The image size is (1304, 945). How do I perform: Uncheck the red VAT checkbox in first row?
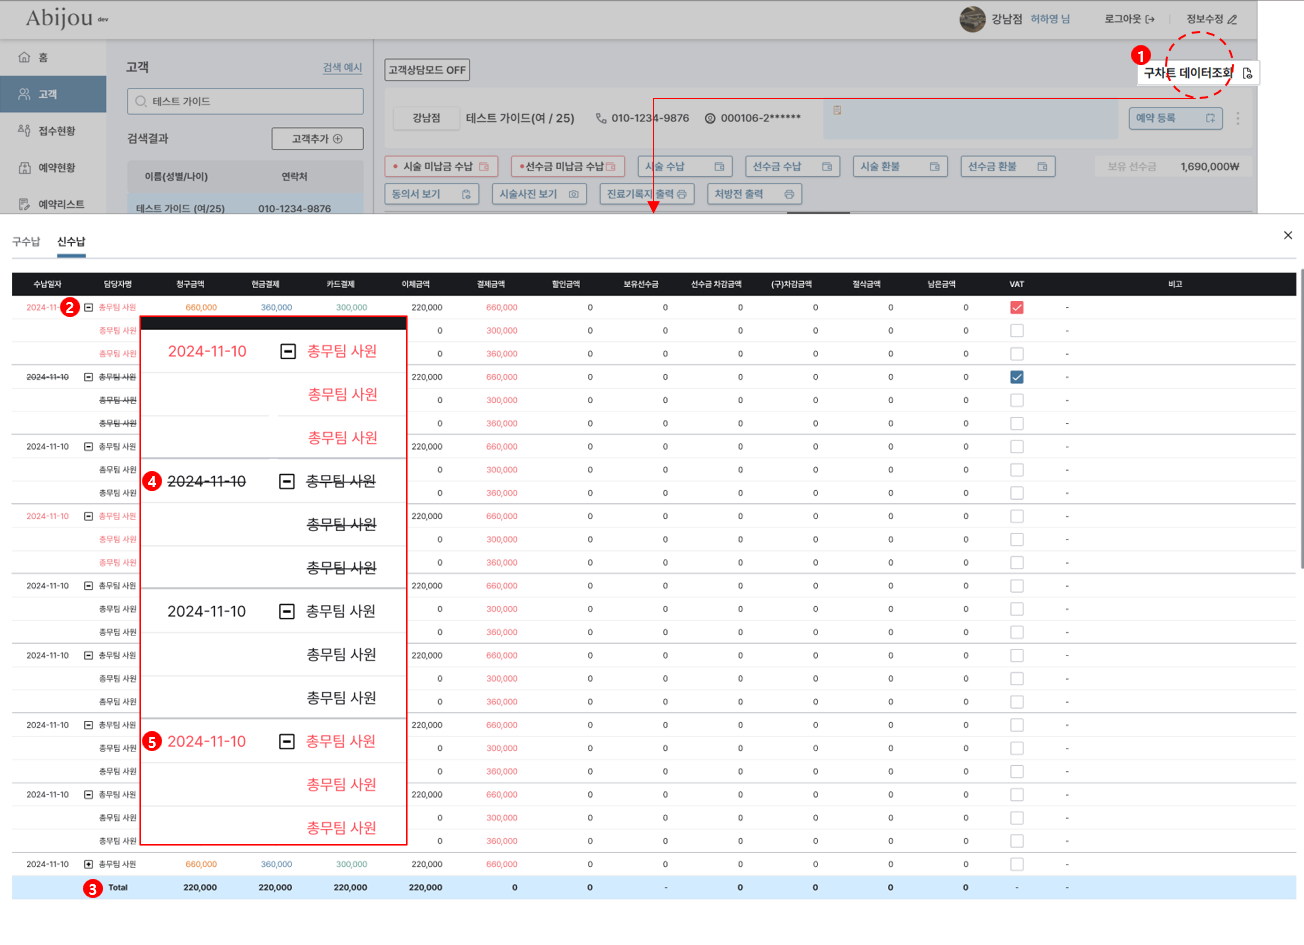(1017, 308)
